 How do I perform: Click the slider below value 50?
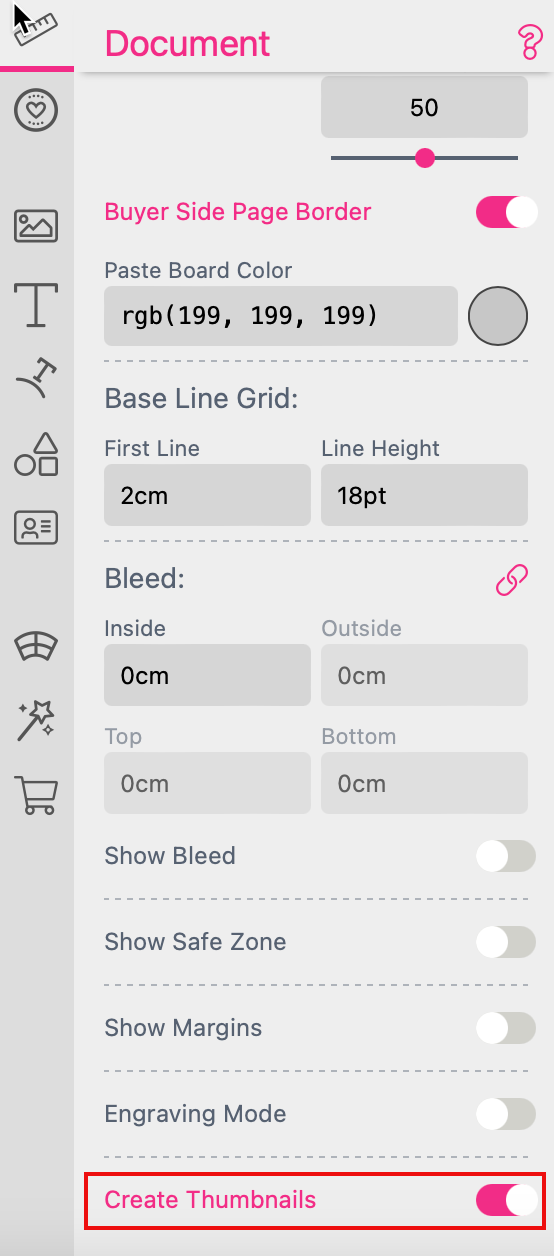click(x=424, y=157)
